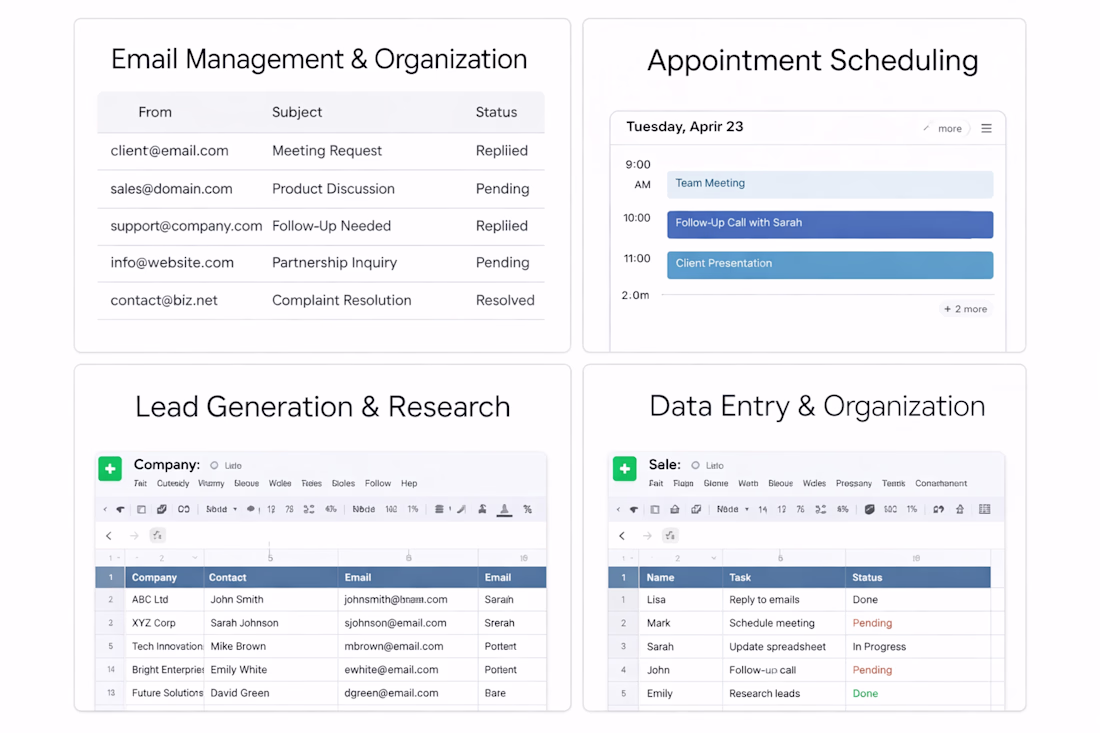Select the radio circle next to Company title
Screen dimensions: 1100x733
click(214, 466)
